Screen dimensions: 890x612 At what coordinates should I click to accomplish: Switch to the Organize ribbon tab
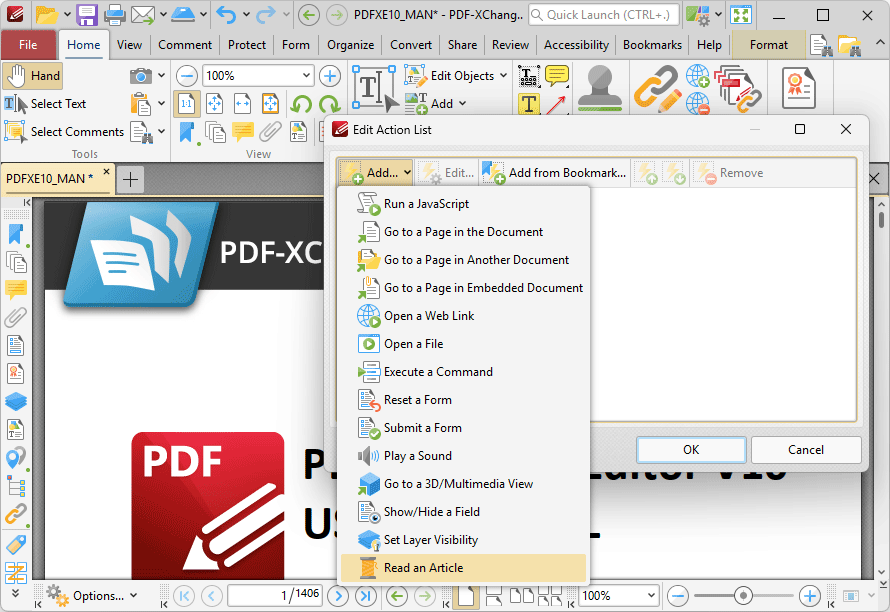tap(350, 45)
